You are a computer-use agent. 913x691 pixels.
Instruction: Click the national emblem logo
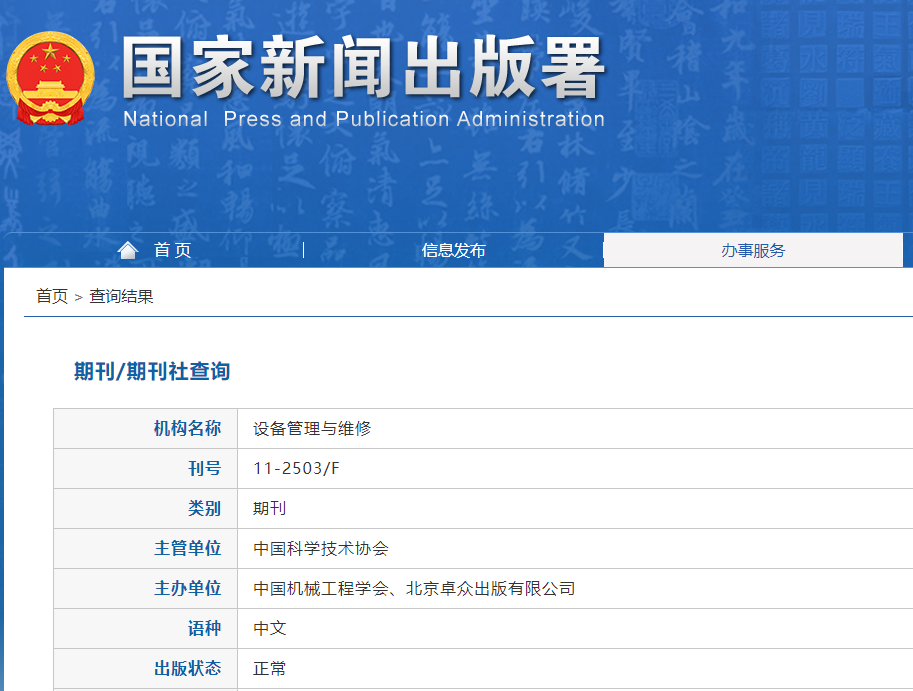[51, 79]
